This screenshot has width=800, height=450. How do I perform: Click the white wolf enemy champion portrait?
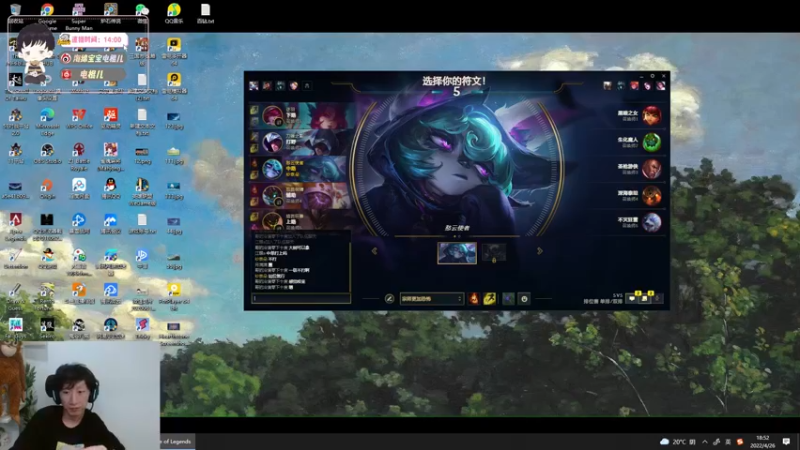pos(652,222)
